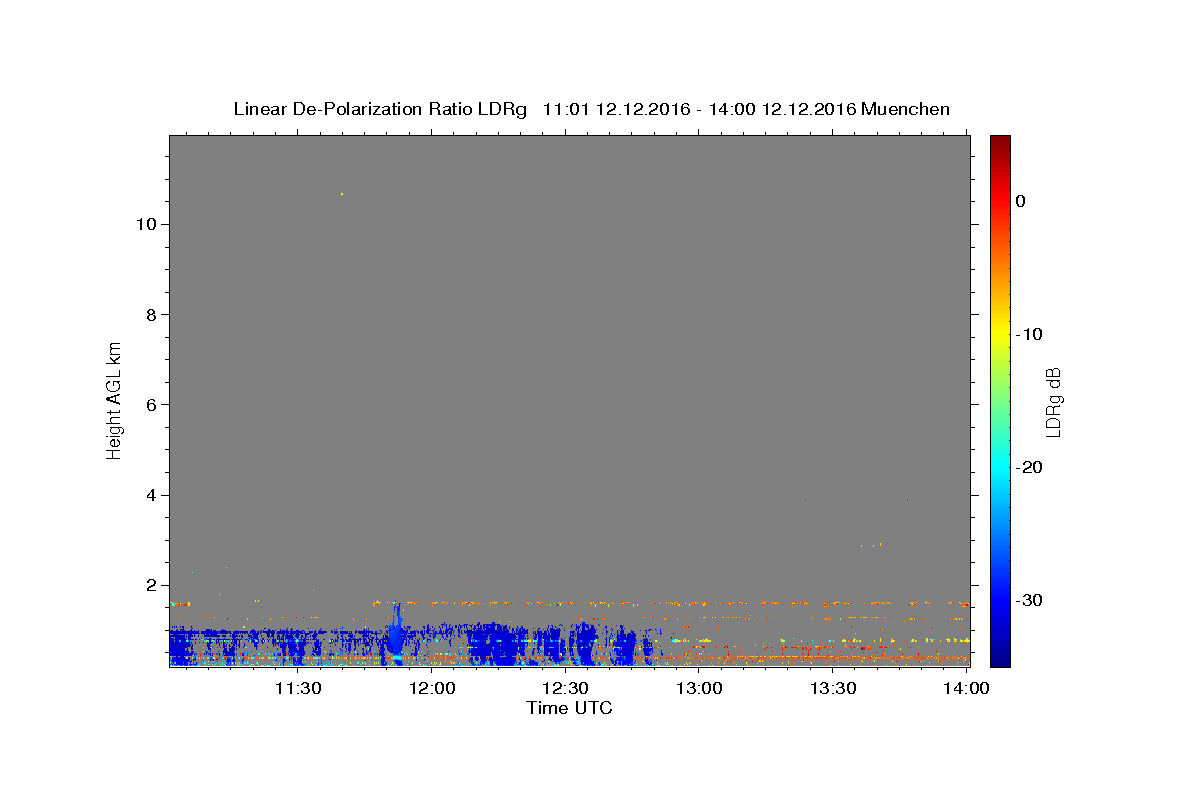Click the 4 km height tick label
Screen dimensions: 1200x800
(x=150, y=495)
